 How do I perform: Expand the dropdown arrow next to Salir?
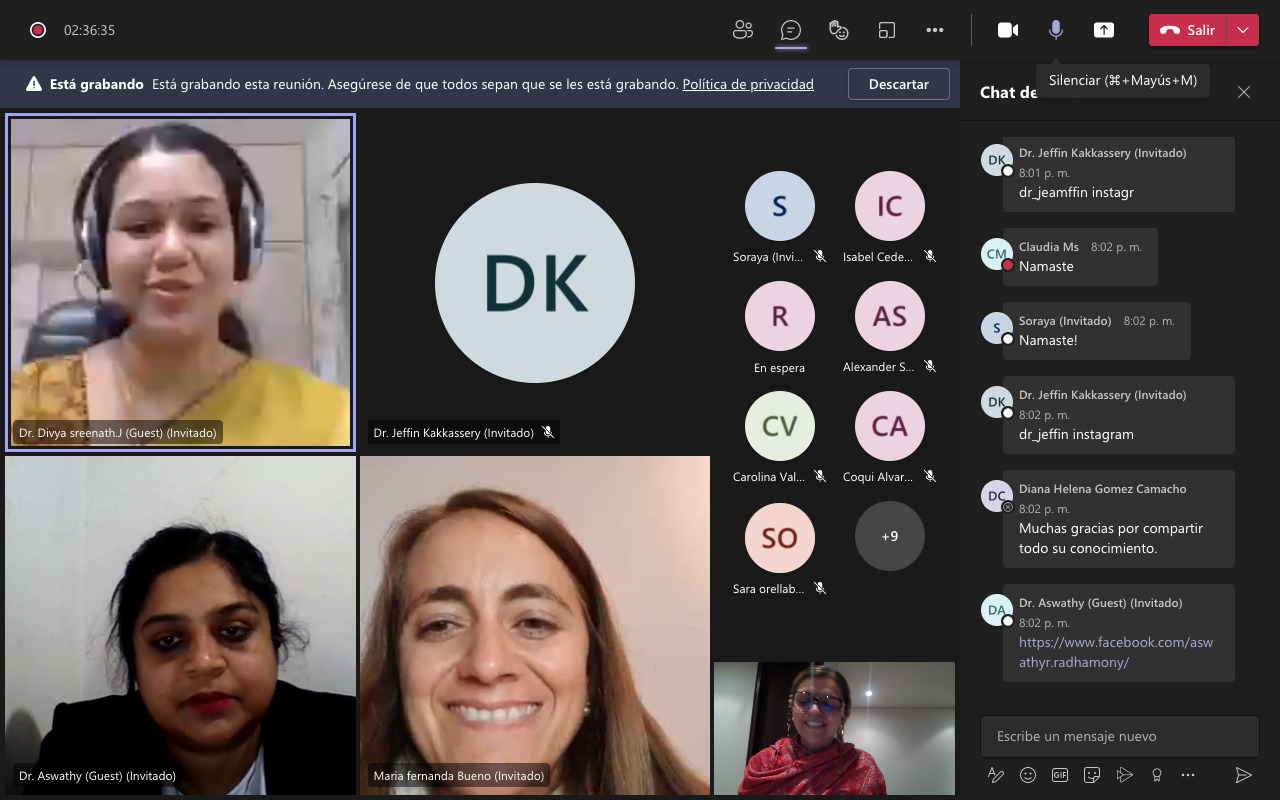coord(1243,30)
